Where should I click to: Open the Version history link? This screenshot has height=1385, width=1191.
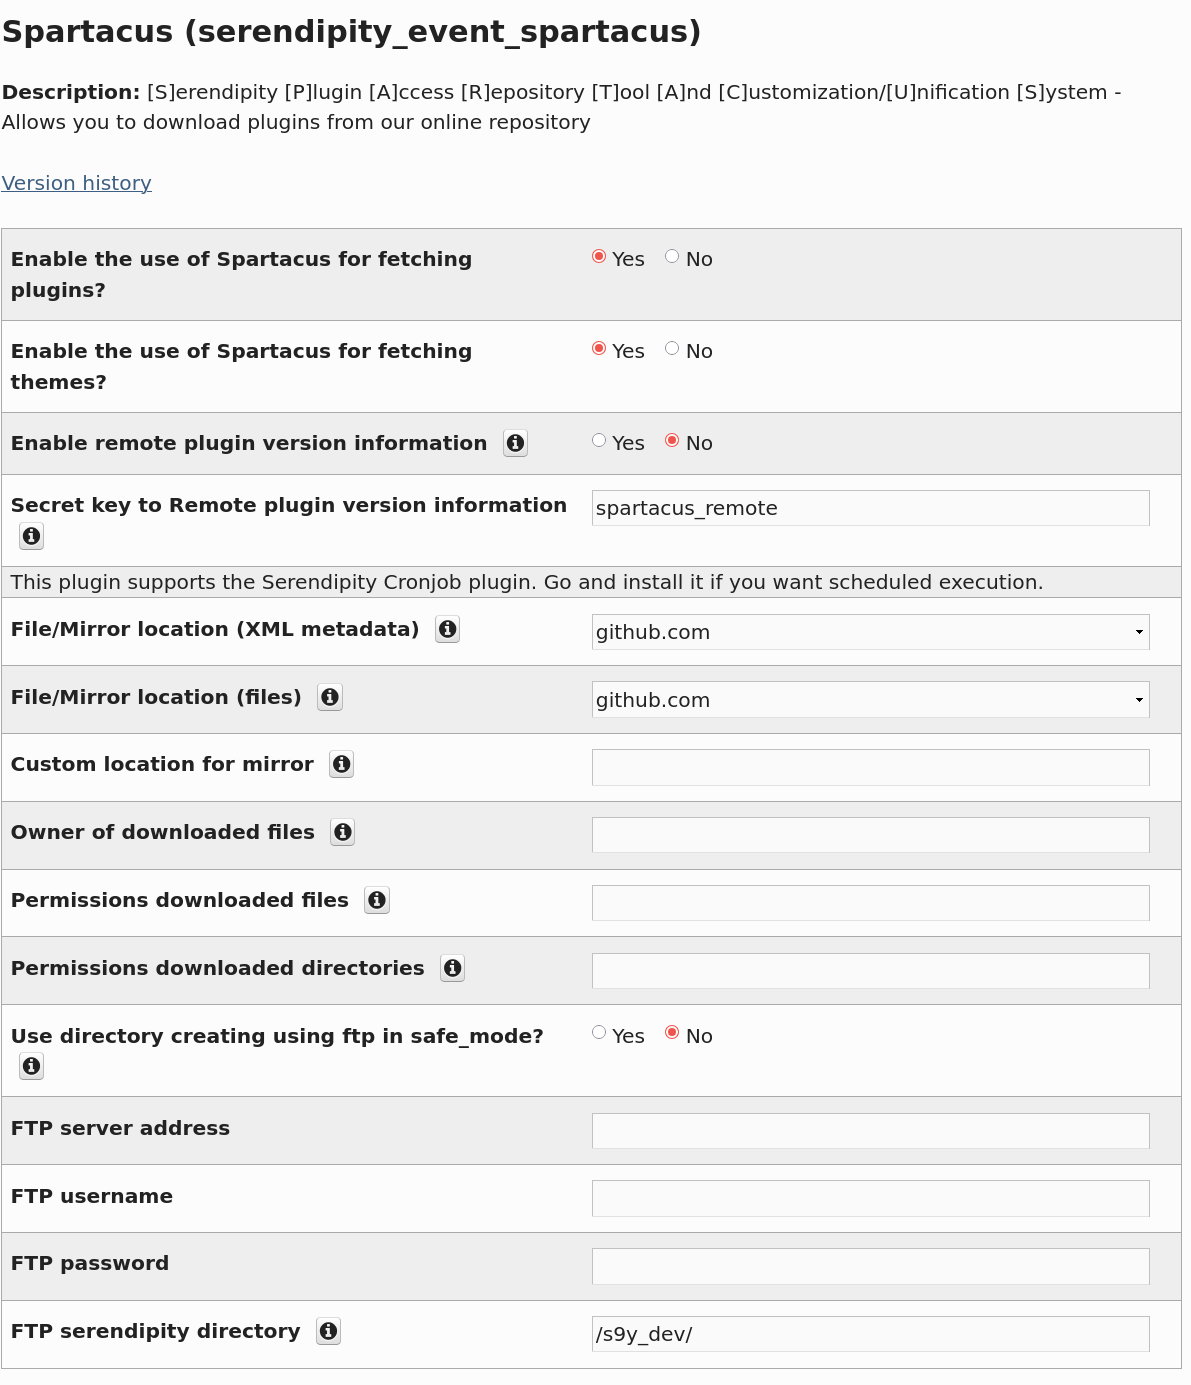76,183
